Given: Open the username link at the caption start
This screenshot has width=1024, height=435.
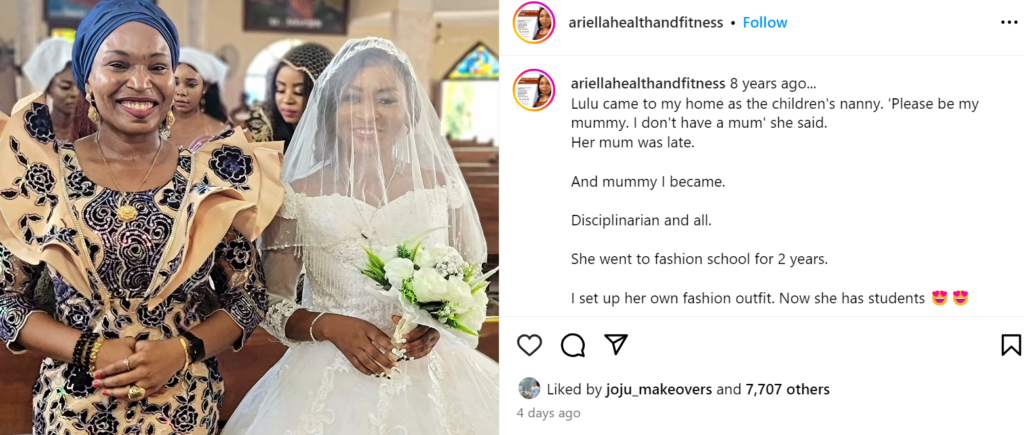Looking at the screenshot, I should 648,84.
